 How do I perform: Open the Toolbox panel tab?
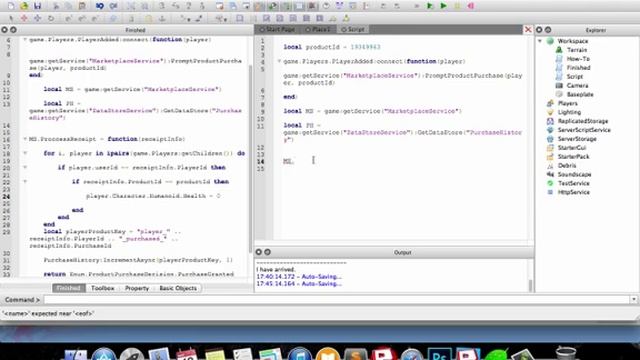(x=102, y=288)
